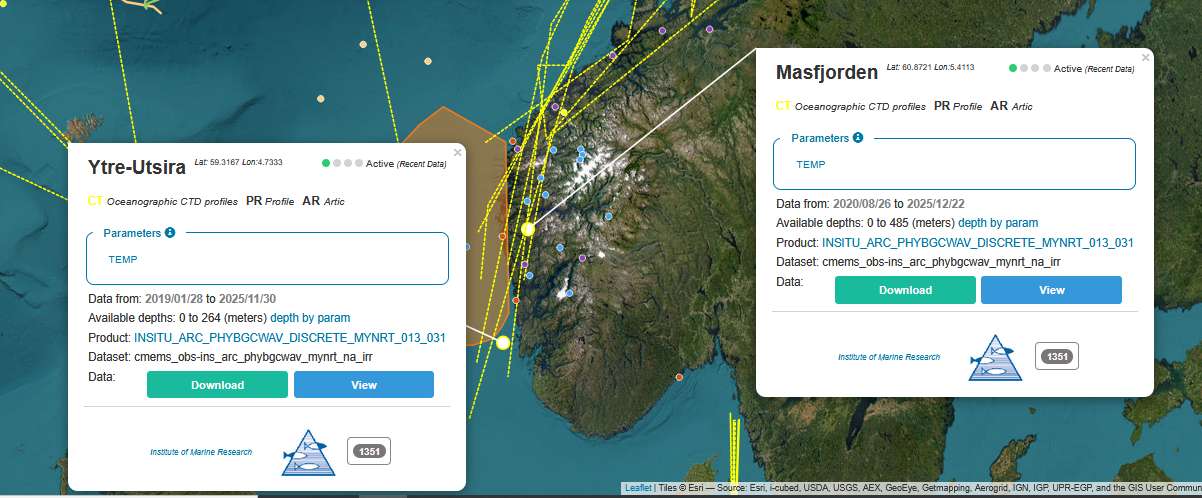The height and width of the screenshot is (498, 1202).
Task: Click the Parameters info icon in Ytre-Utsira popup
Action: tap(170, 233)
